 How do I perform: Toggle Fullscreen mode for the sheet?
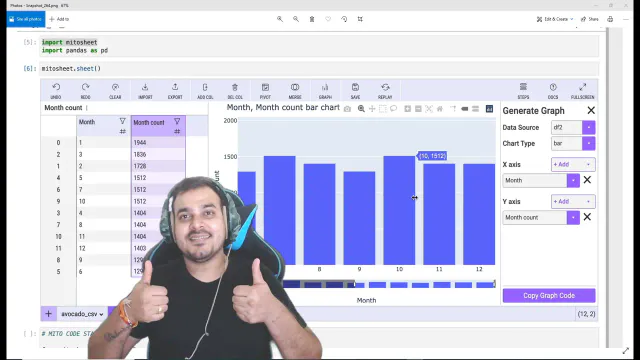click(582, 87)
